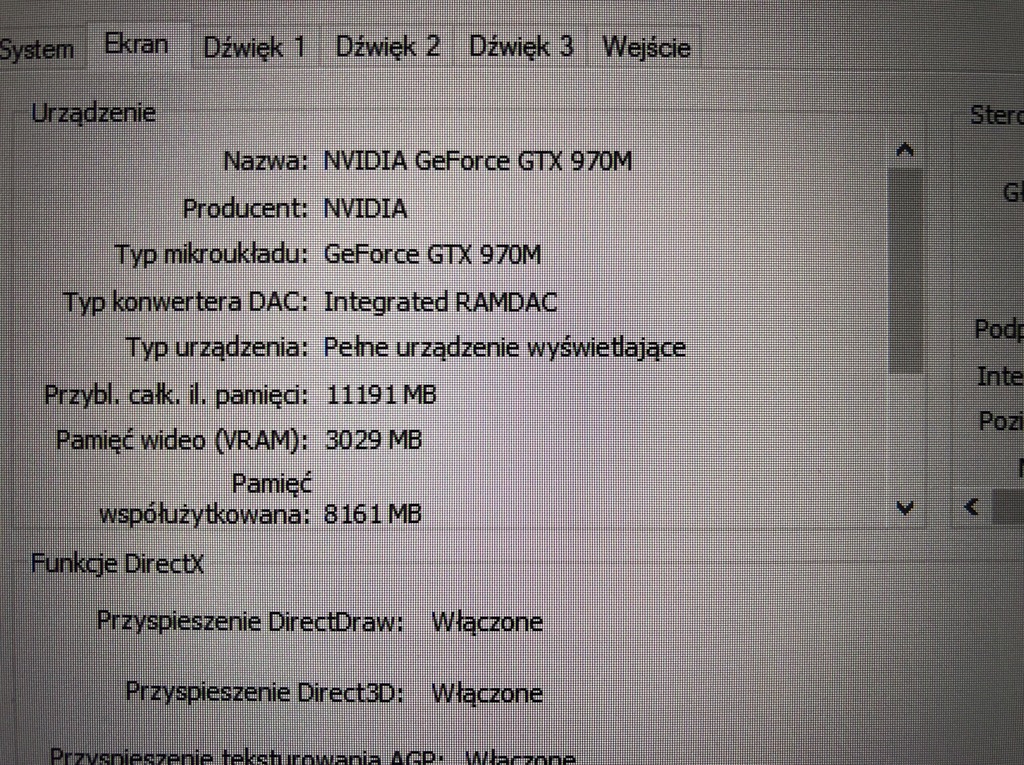
Task: Click the VRAM value '3029 MB'
Action: click(373, 440)
